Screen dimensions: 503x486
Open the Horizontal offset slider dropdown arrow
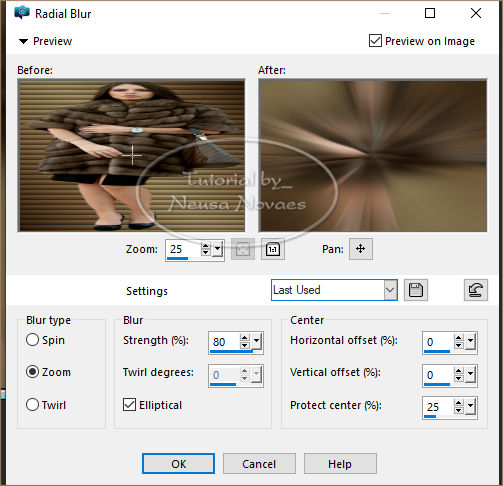[x=471, y=341]
